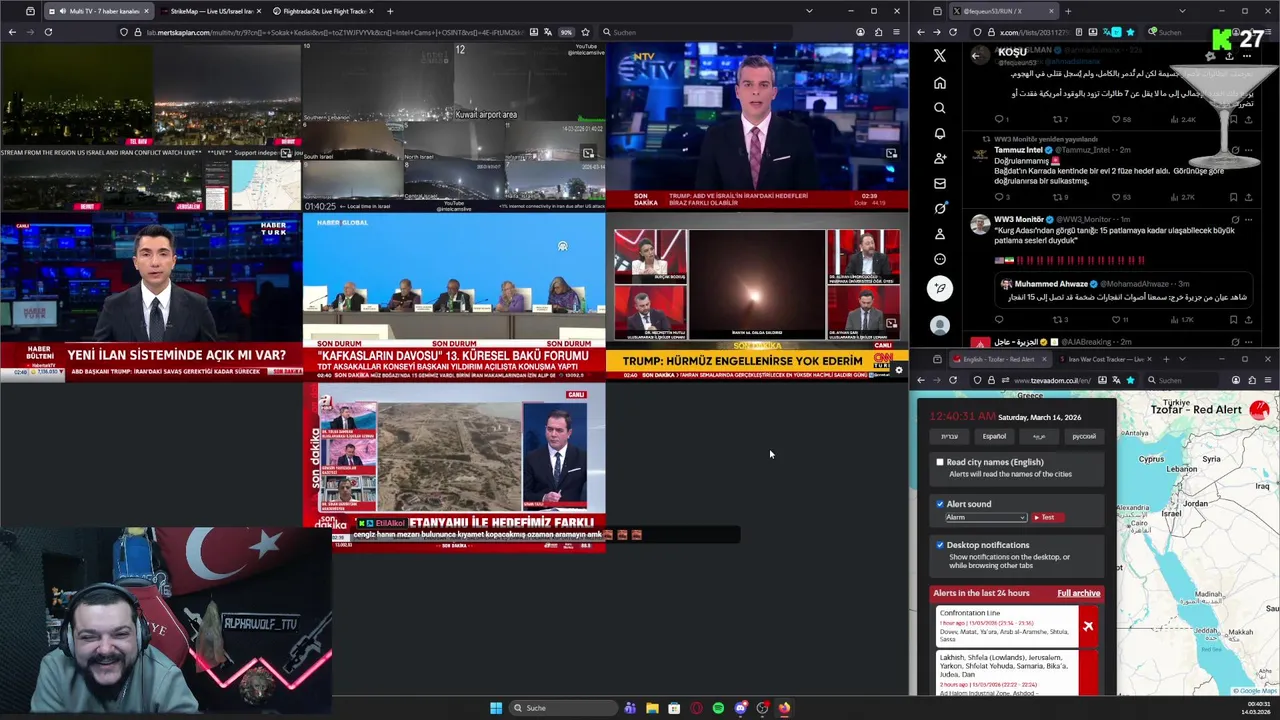Reload the Multi TV page

[x=48, y=32]
